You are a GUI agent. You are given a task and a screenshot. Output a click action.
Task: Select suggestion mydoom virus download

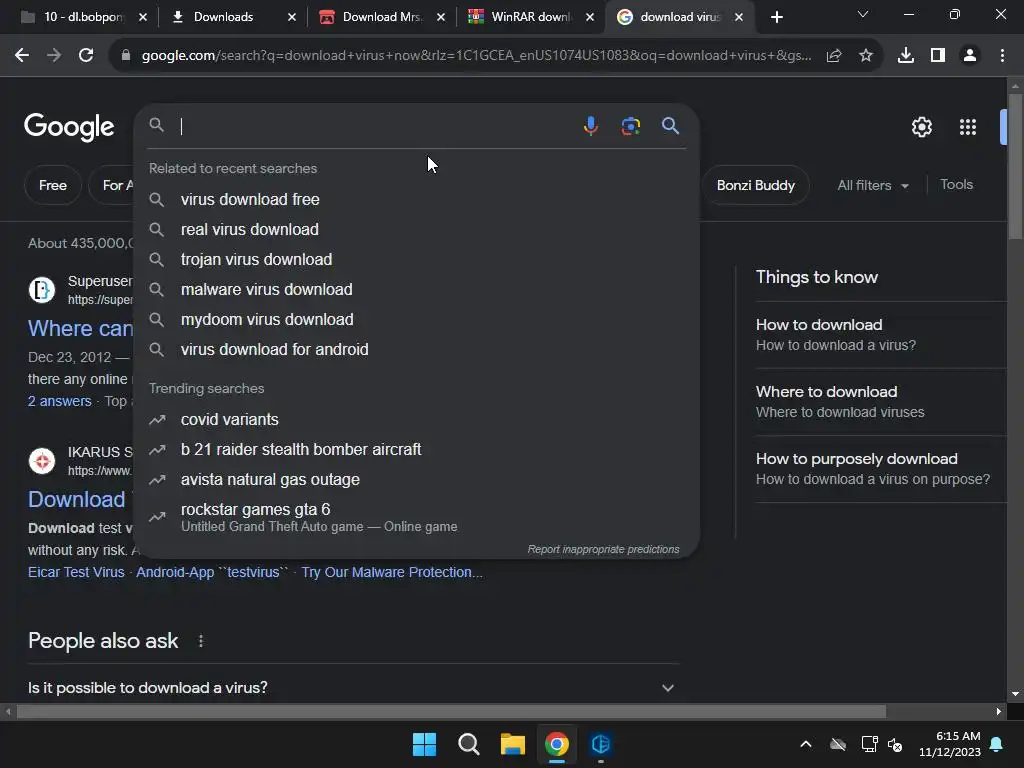point(417,319)
